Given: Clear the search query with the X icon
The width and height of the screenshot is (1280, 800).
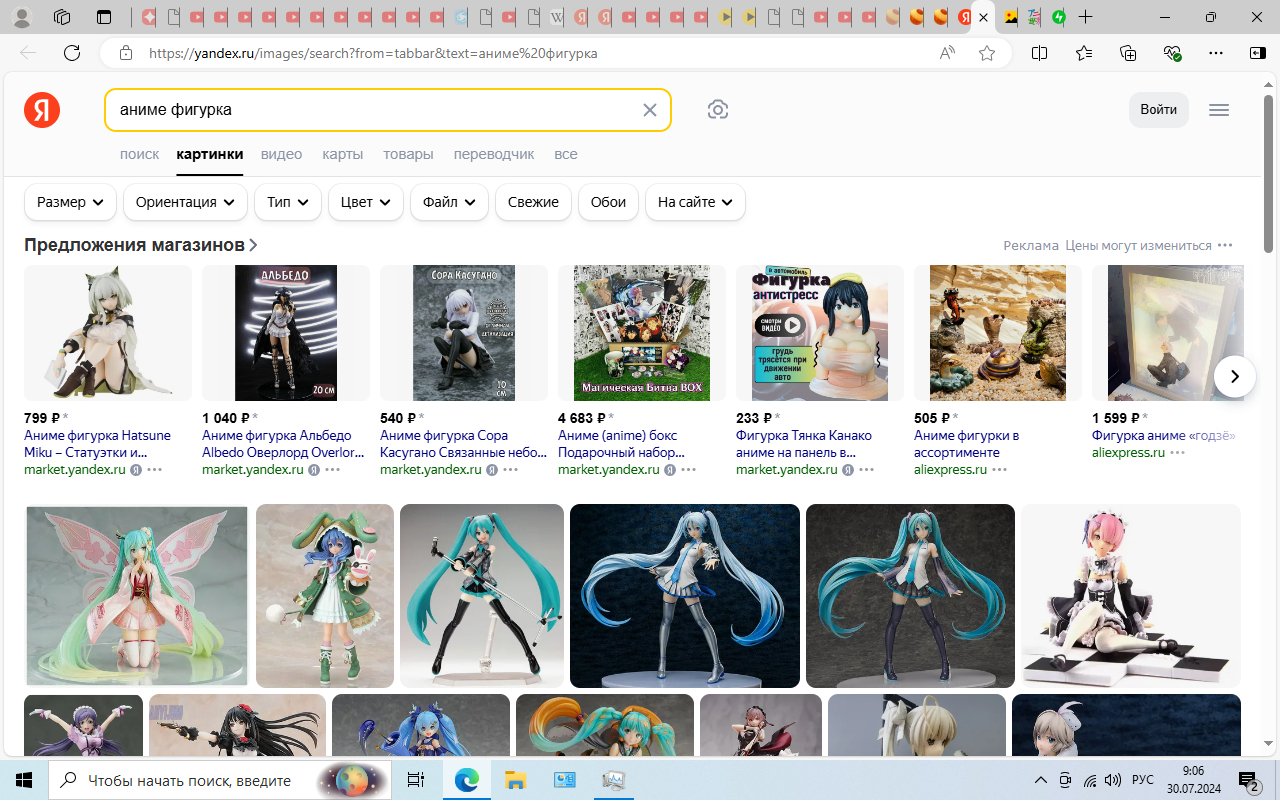Looking at the screenshot, I should coord(650,110).
